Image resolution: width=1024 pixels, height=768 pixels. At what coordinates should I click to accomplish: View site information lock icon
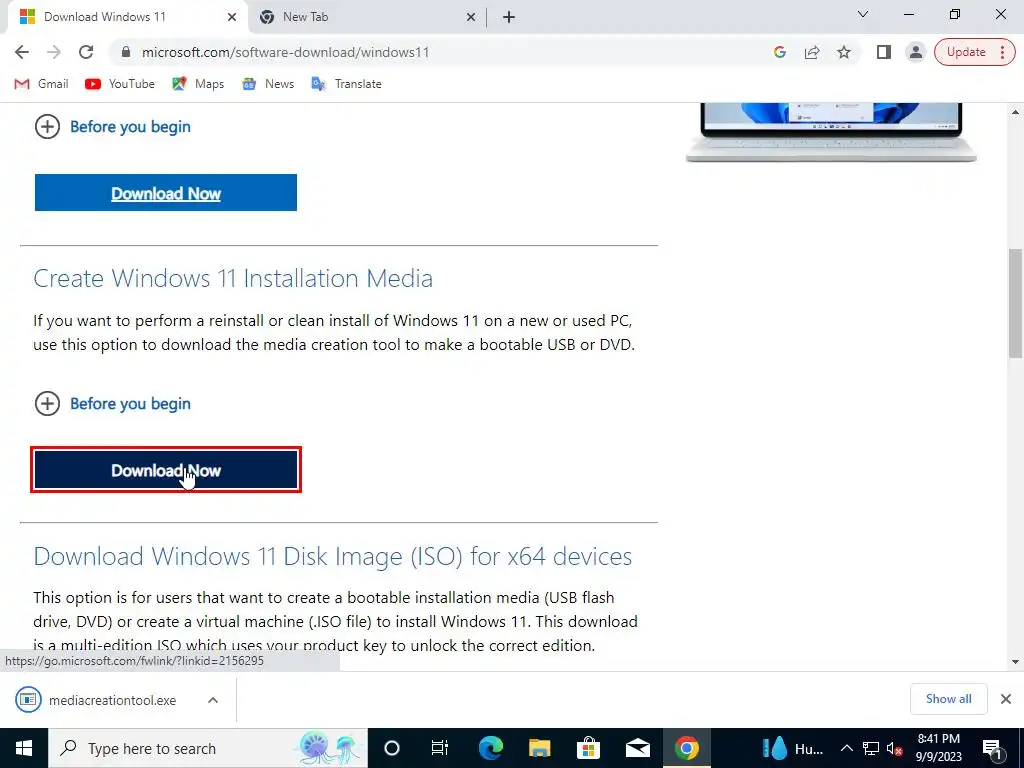(126, 52)
